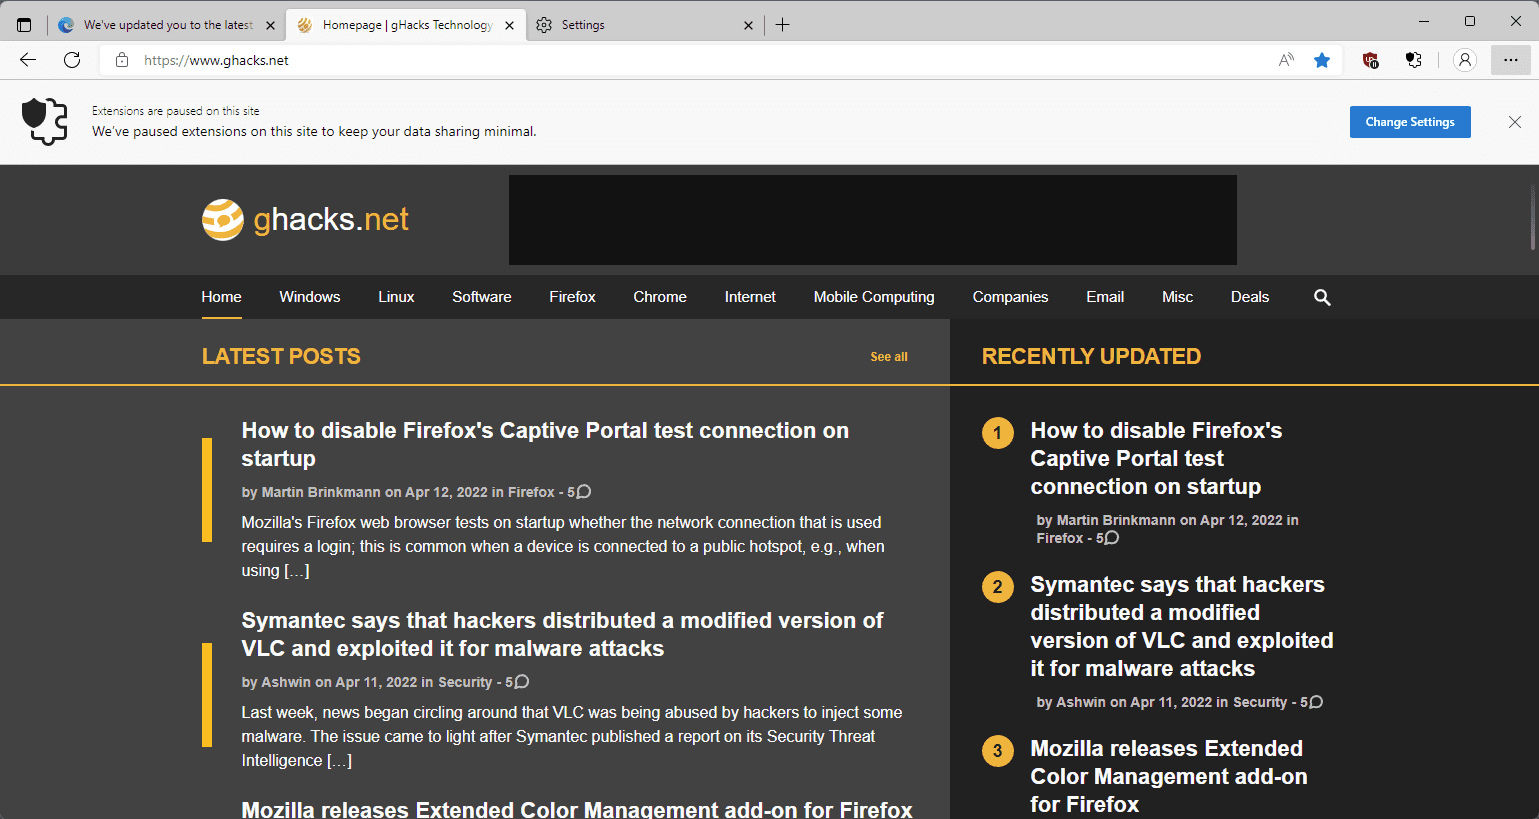The width and height of the screenshot is (1539, 819).
Task: Open a new tab with plus button
Action: (x=783, y=25)
